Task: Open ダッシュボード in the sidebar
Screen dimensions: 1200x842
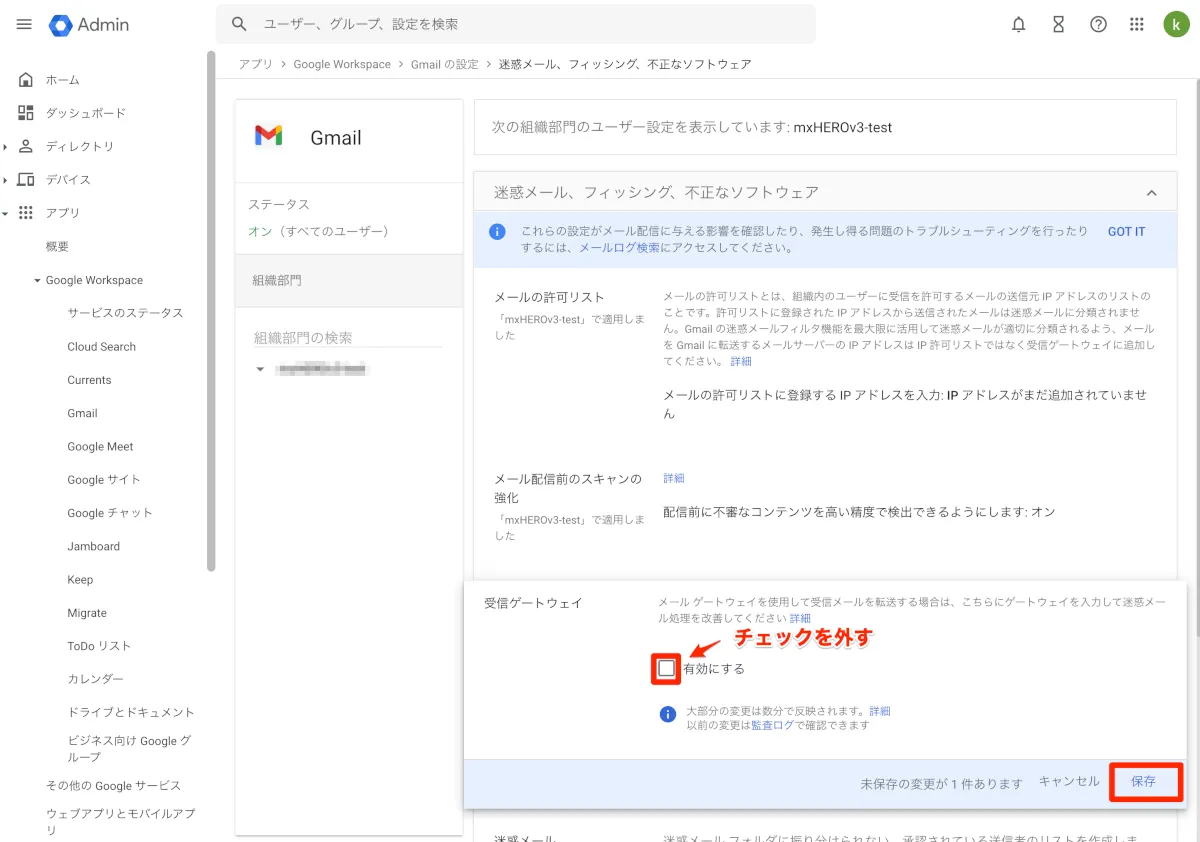Action: tap(85, 113)
